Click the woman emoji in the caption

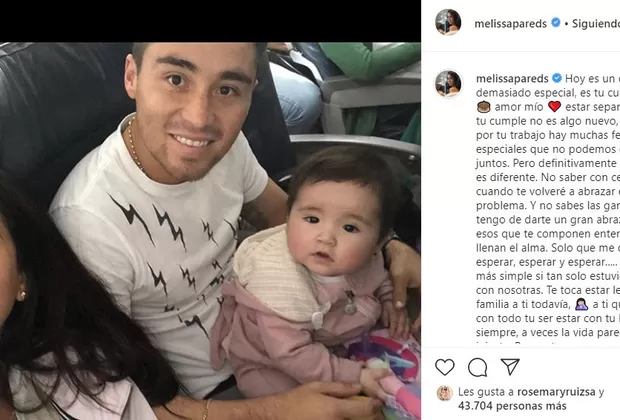coord(581,304)
